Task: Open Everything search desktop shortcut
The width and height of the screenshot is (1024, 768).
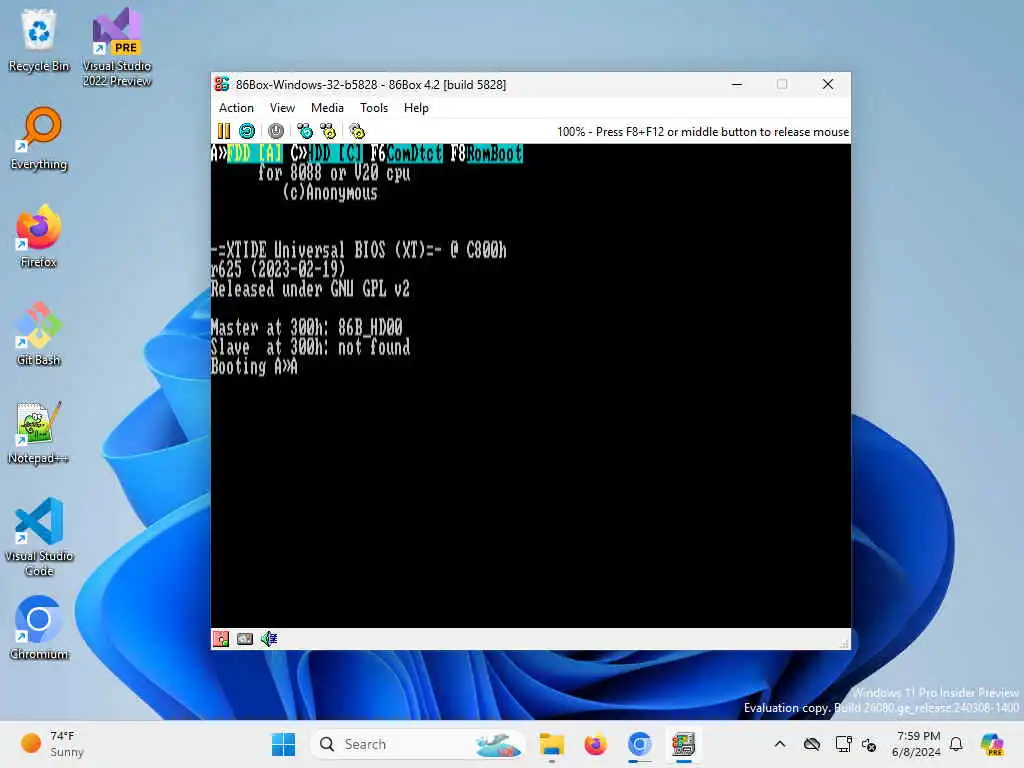Action: (39, 138)
